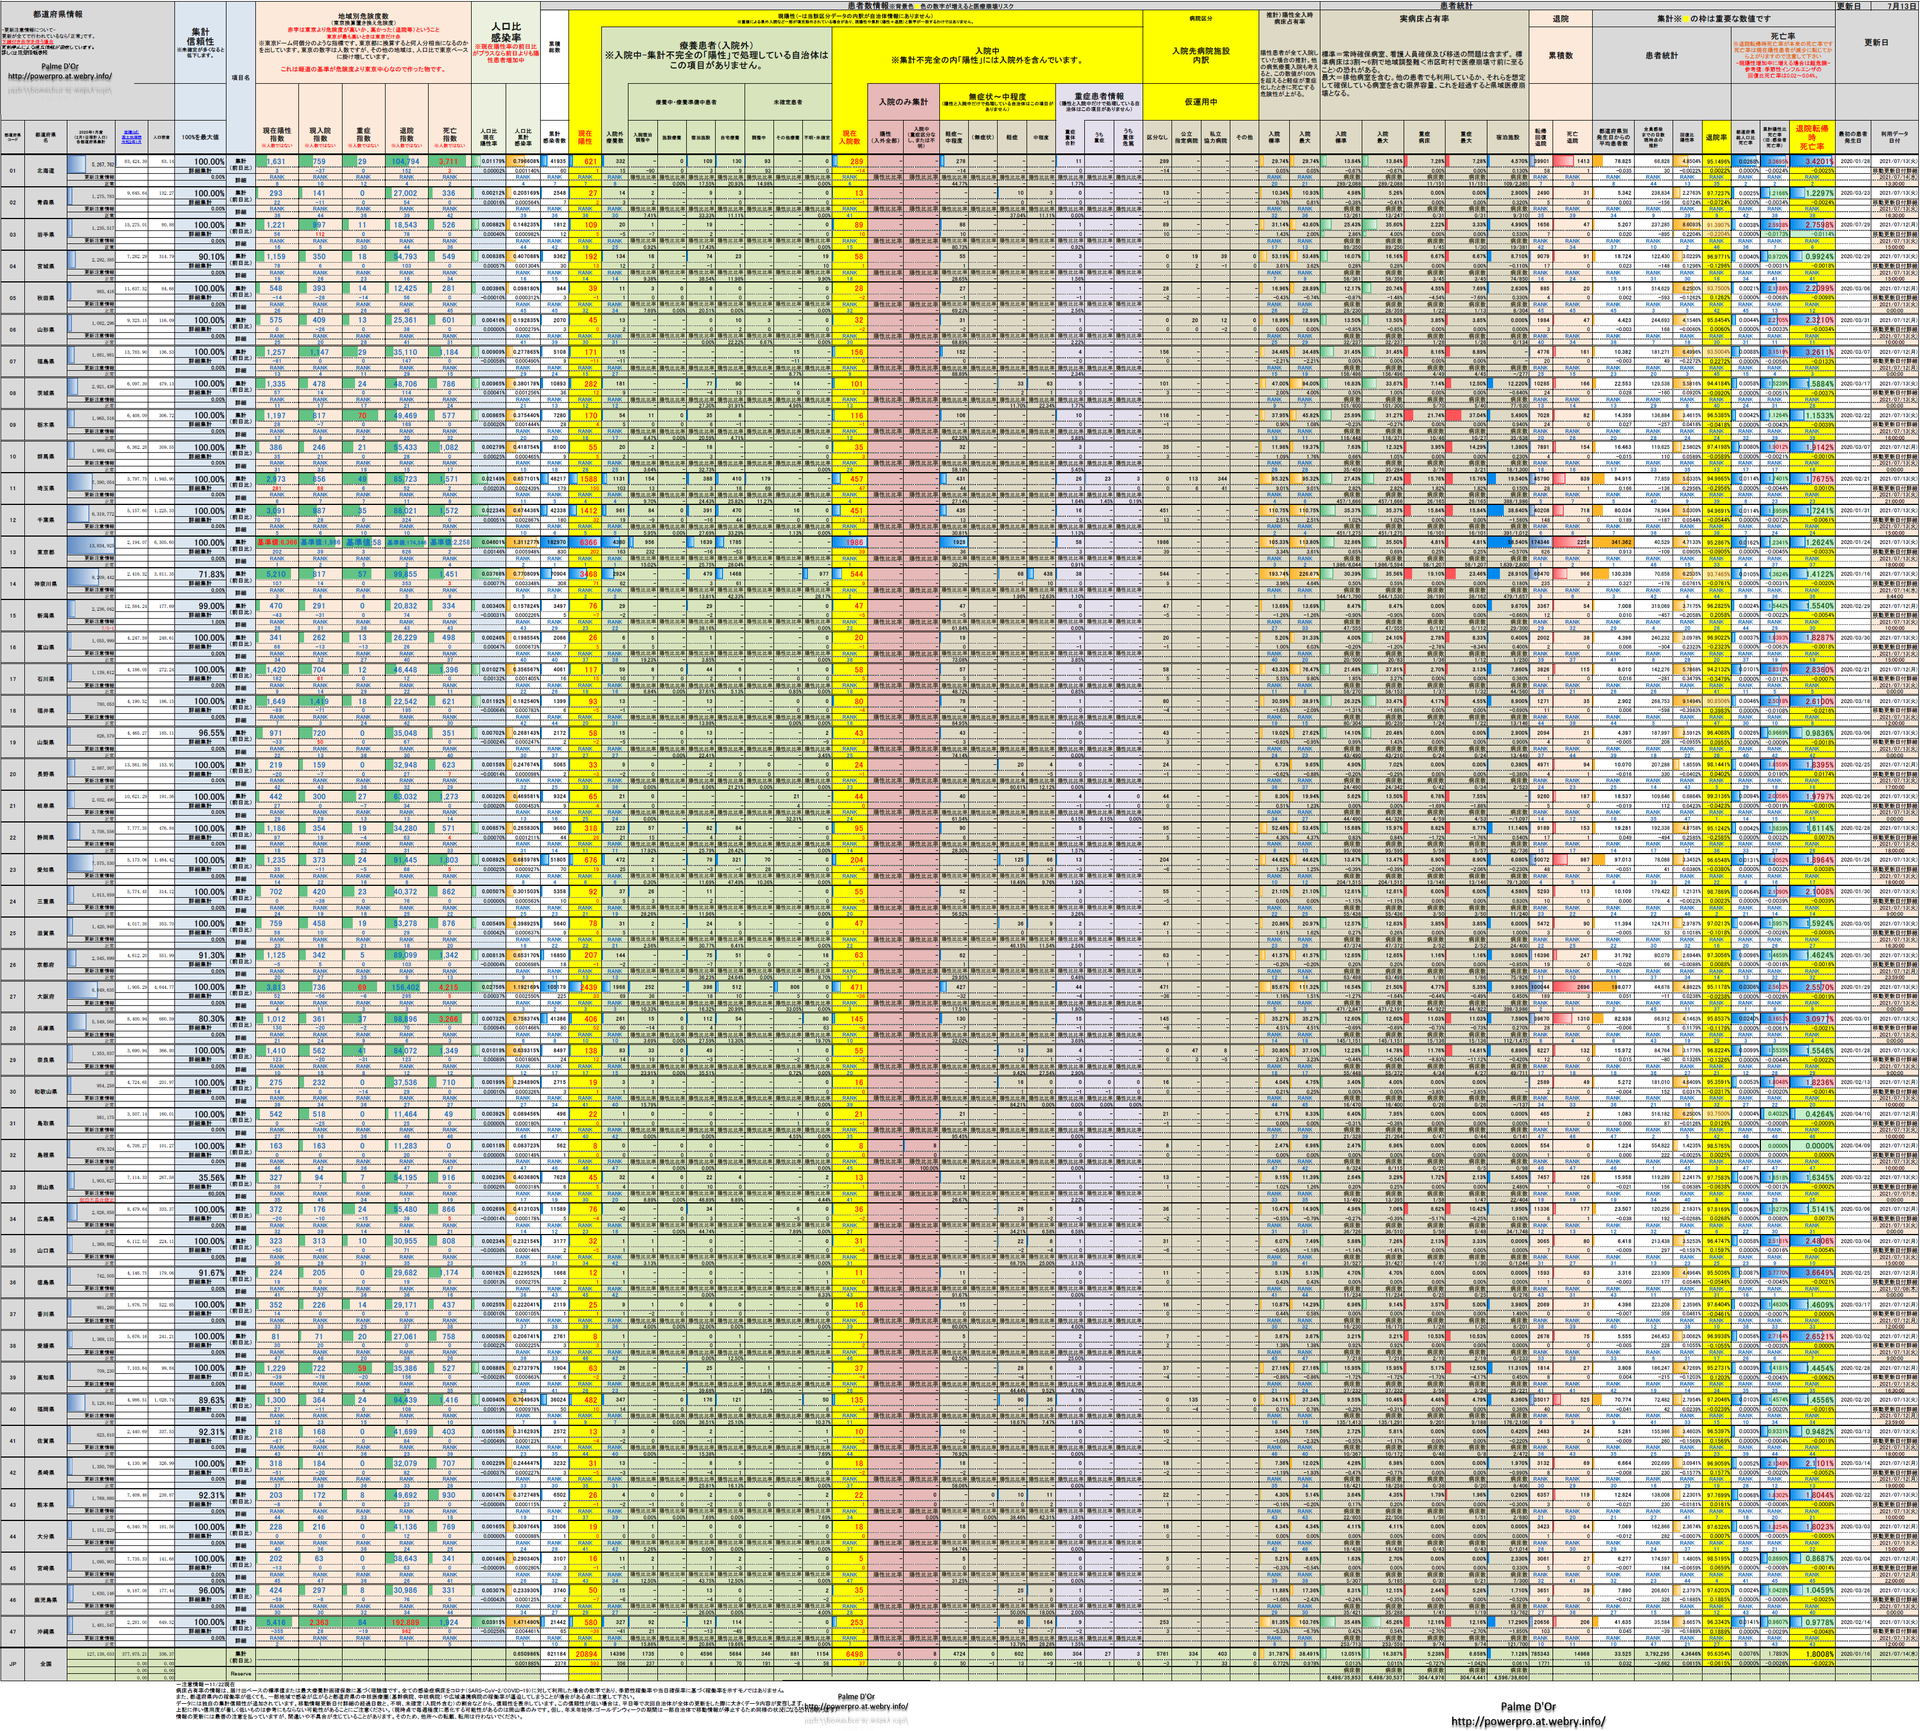Image resolution: width=1920 pixels, height=1731 pixels.
Task: Select the Reserve row label
Action: tap(240, 1672)
